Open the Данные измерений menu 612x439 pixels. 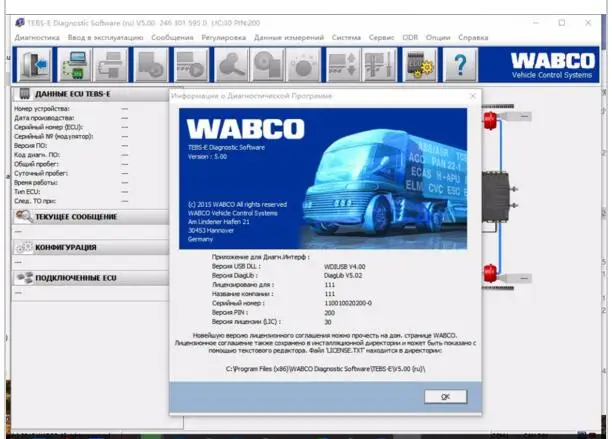[289, 37]
